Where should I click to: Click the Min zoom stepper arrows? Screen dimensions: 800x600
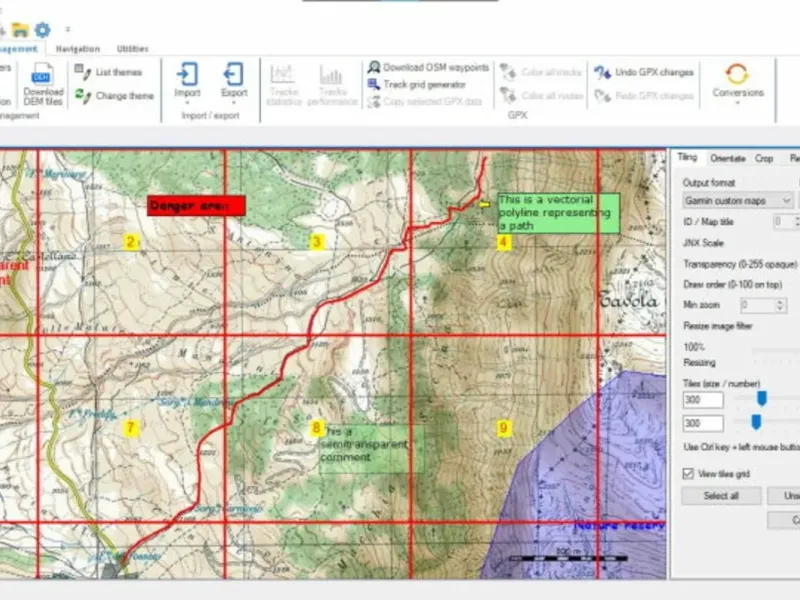pos(779,306)
